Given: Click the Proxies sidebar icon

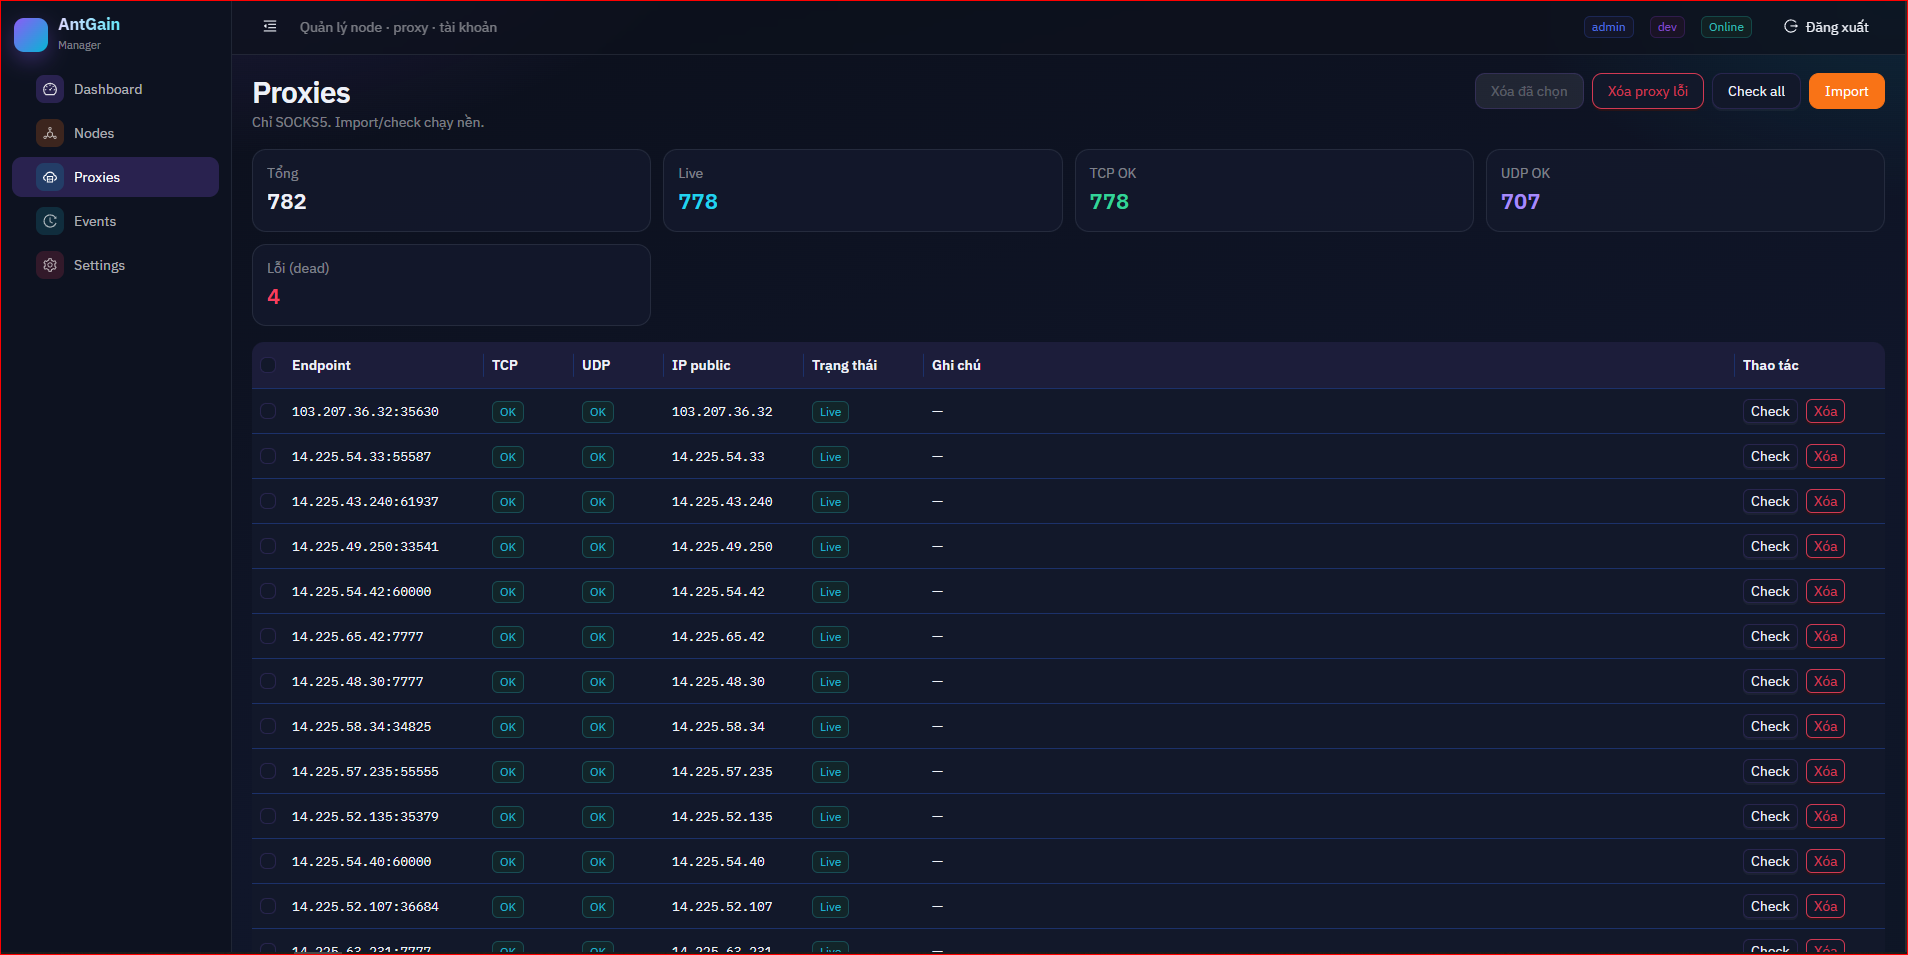Looking at the screenshot, I should click(50, 177).
